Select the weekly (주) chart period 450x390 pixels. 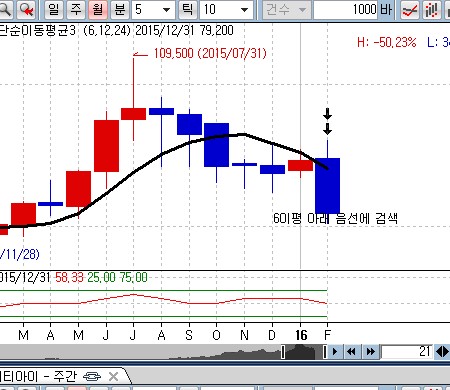tap(76, 10)
